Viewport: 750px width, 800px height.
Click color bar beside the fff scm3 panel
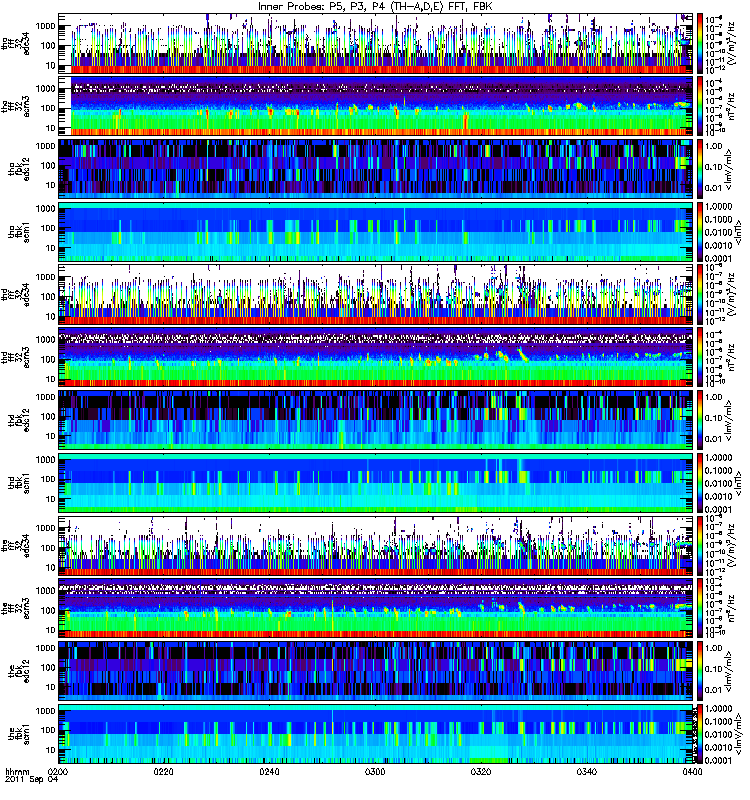pyautogui.click(x=700, y=608)
